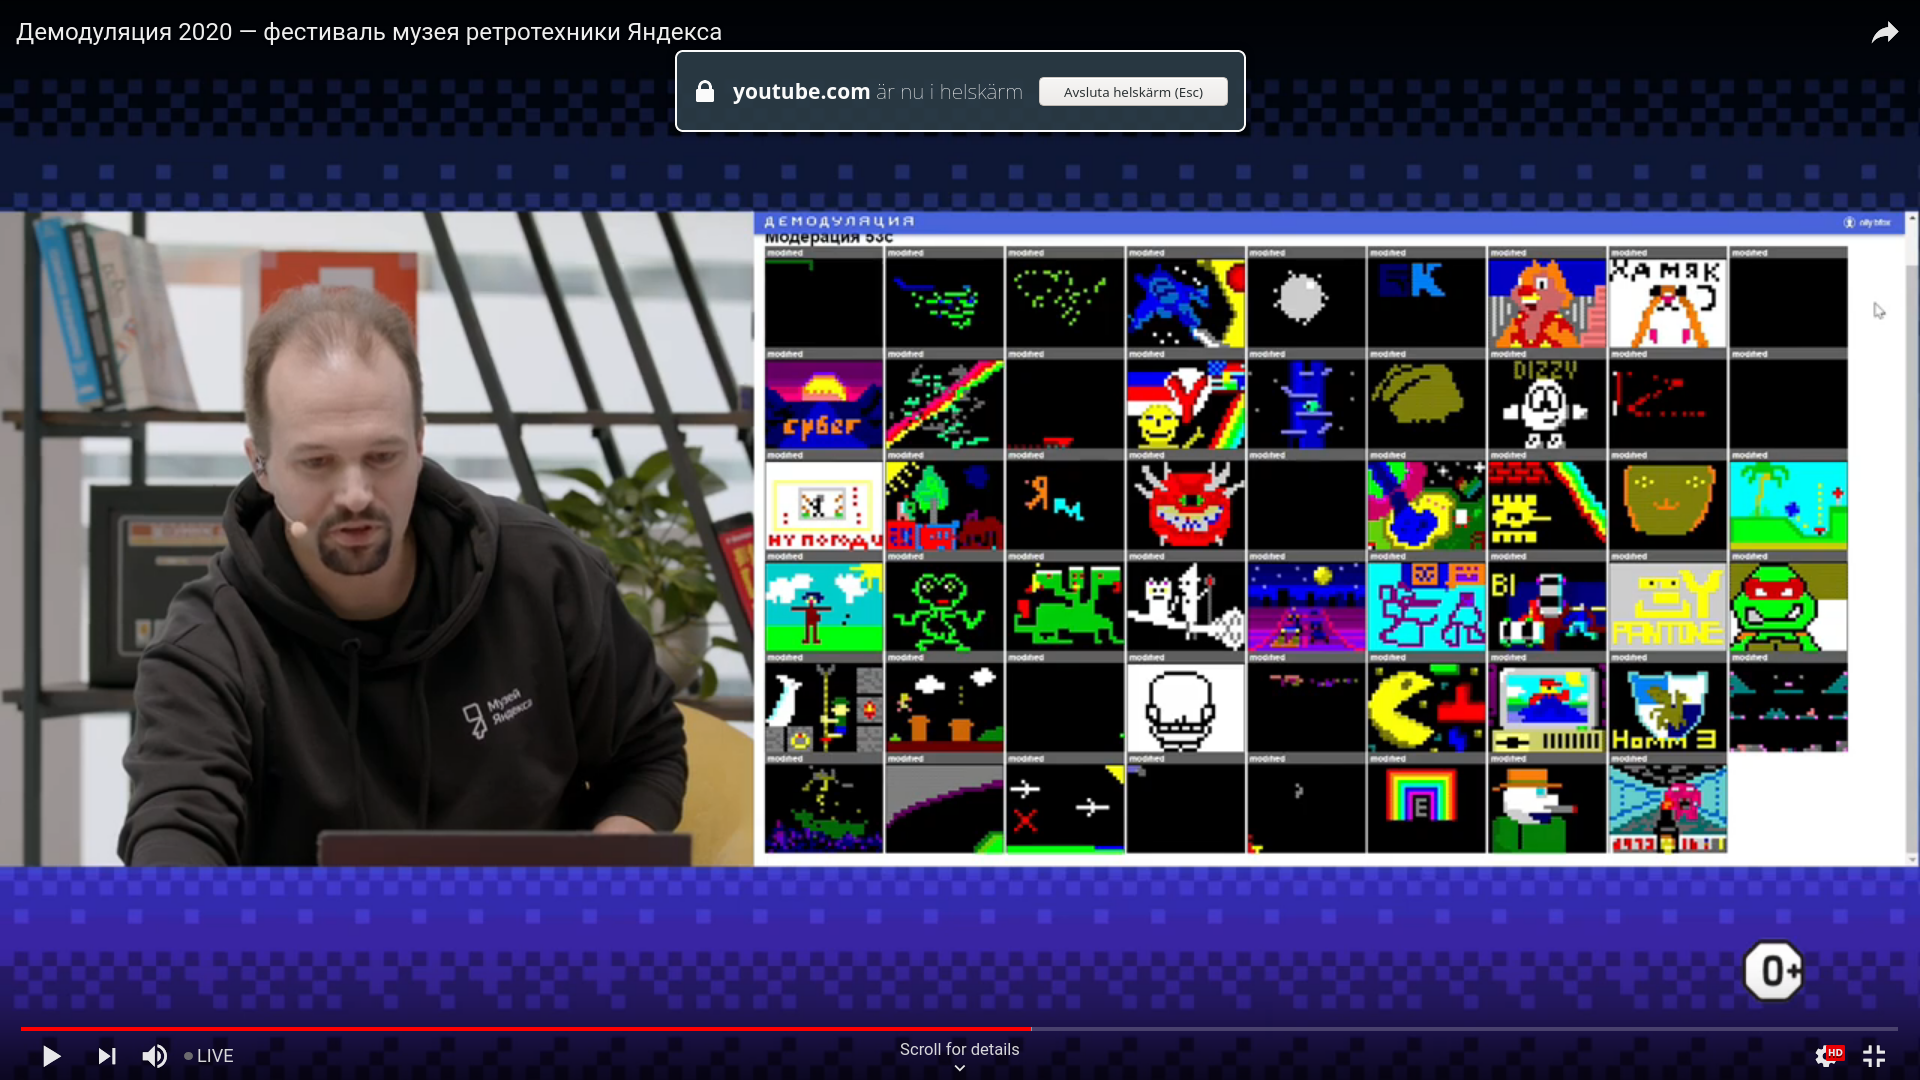Viewport: 1920px width, 1080px height.
Task: Open the red ninja turtle thumbnail
Action: [1787, 606]
